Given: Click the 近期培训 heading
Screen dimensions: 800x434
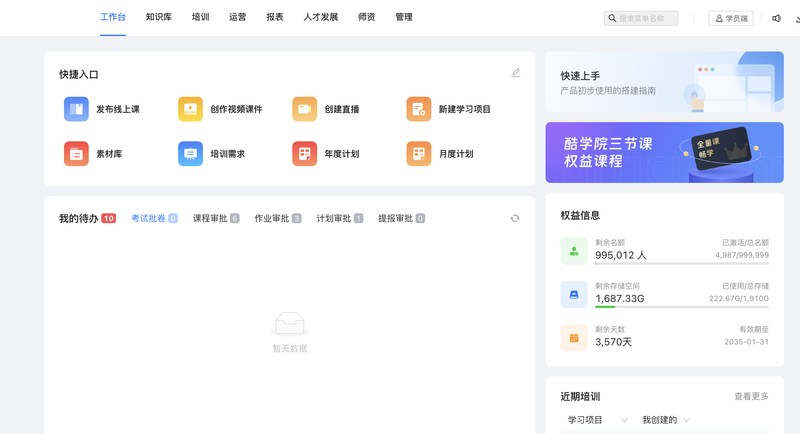Looking at the screenshot, I should coord(580,396).
